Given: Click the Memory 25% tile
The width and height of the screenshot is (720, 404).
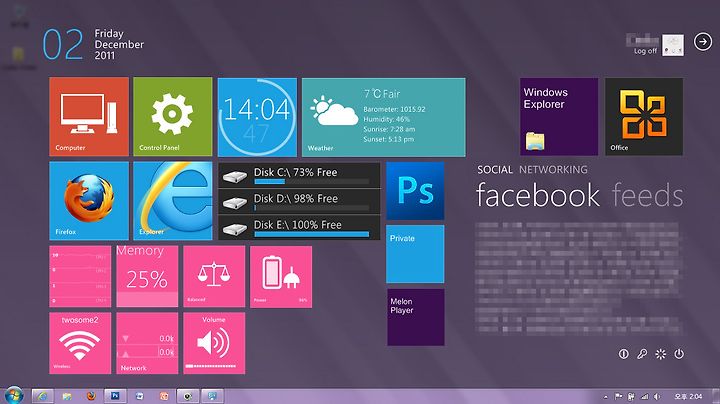Looking at the screenshot, I should [147, 276].
